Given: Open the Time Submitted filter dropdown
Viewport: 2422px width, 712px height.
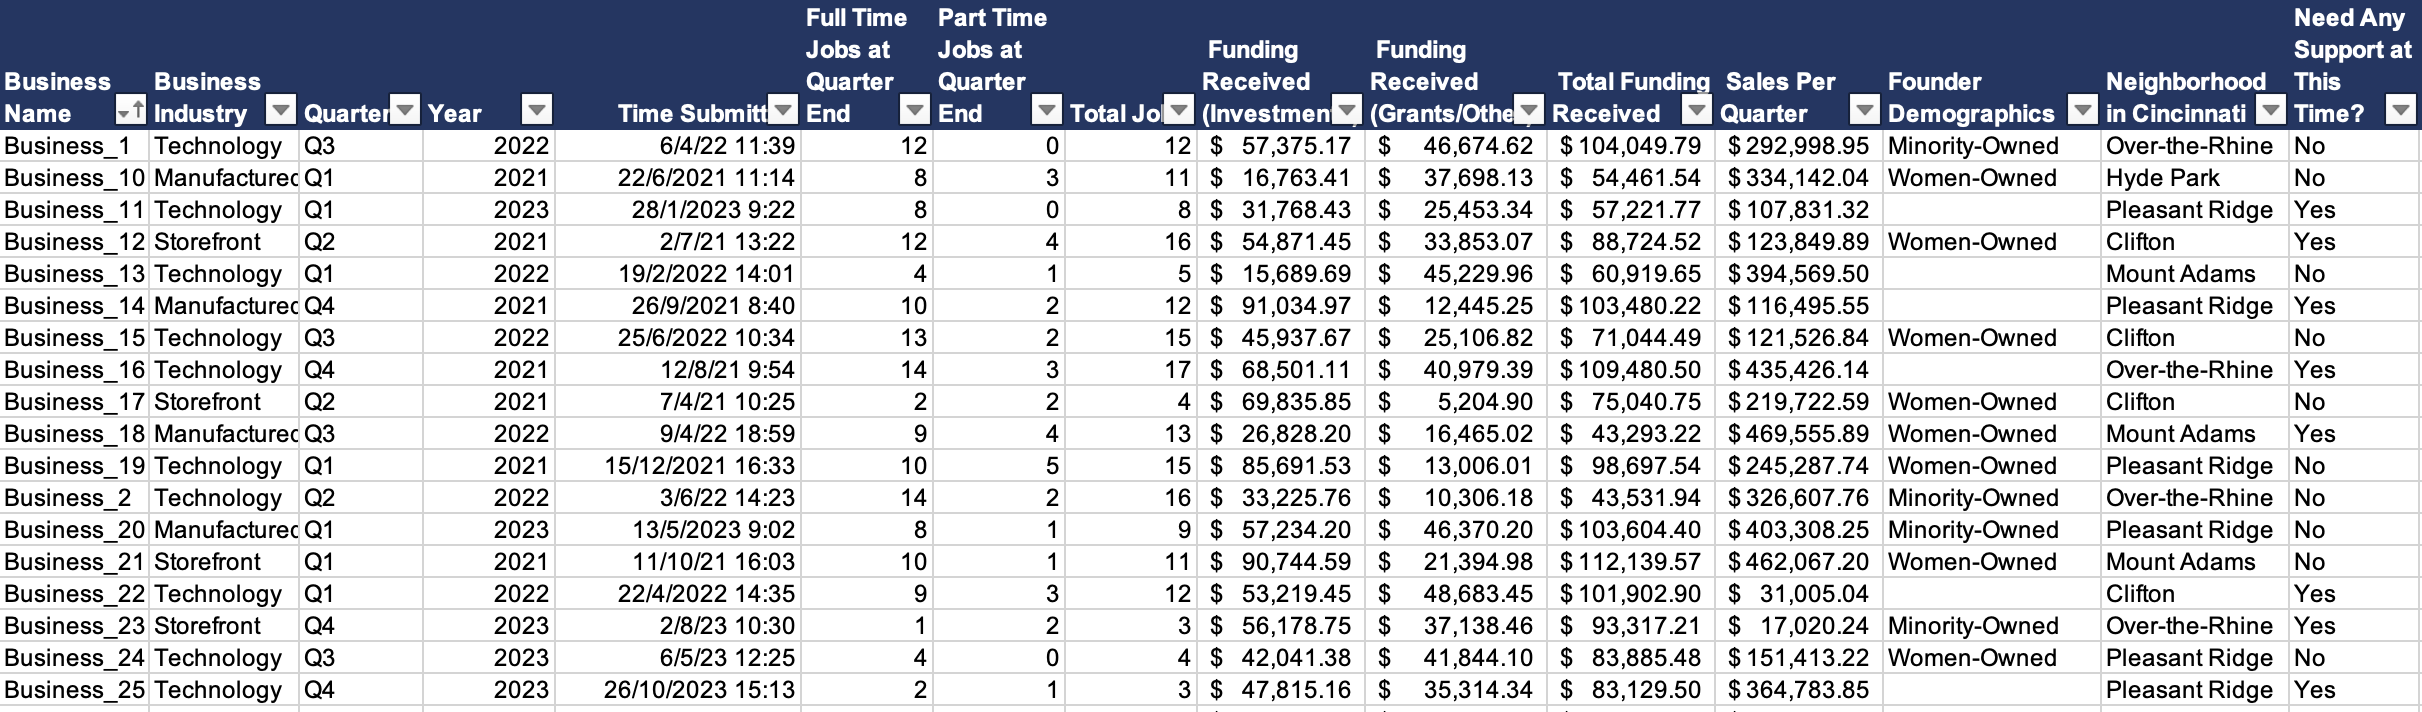Looking at the screenshot, I should [784, 110].
